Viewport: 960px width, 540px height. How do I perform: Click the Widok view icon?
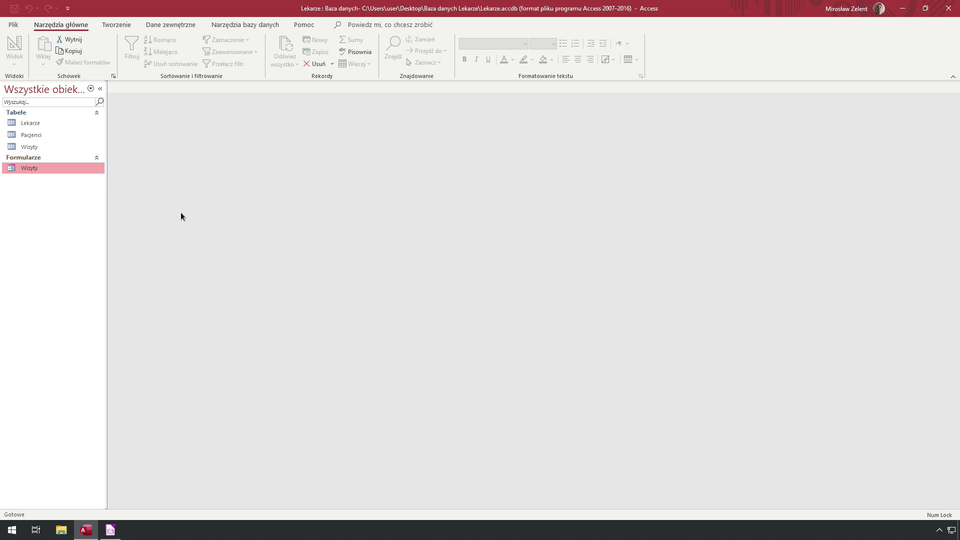(x=14, y=44)
